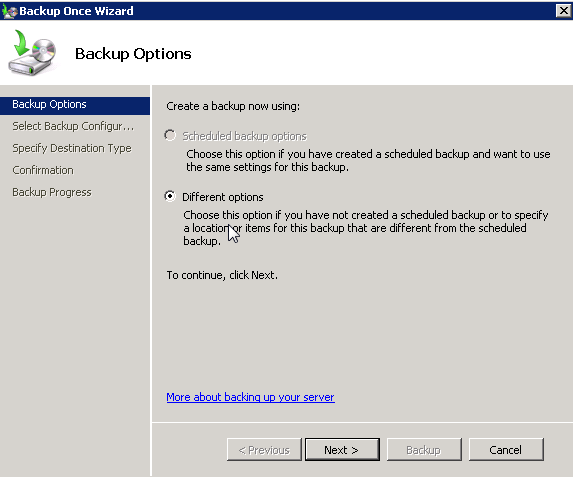Close the Backup Once Wizard window
This screenshot has width=573, height=477.
tap(563, 11)
